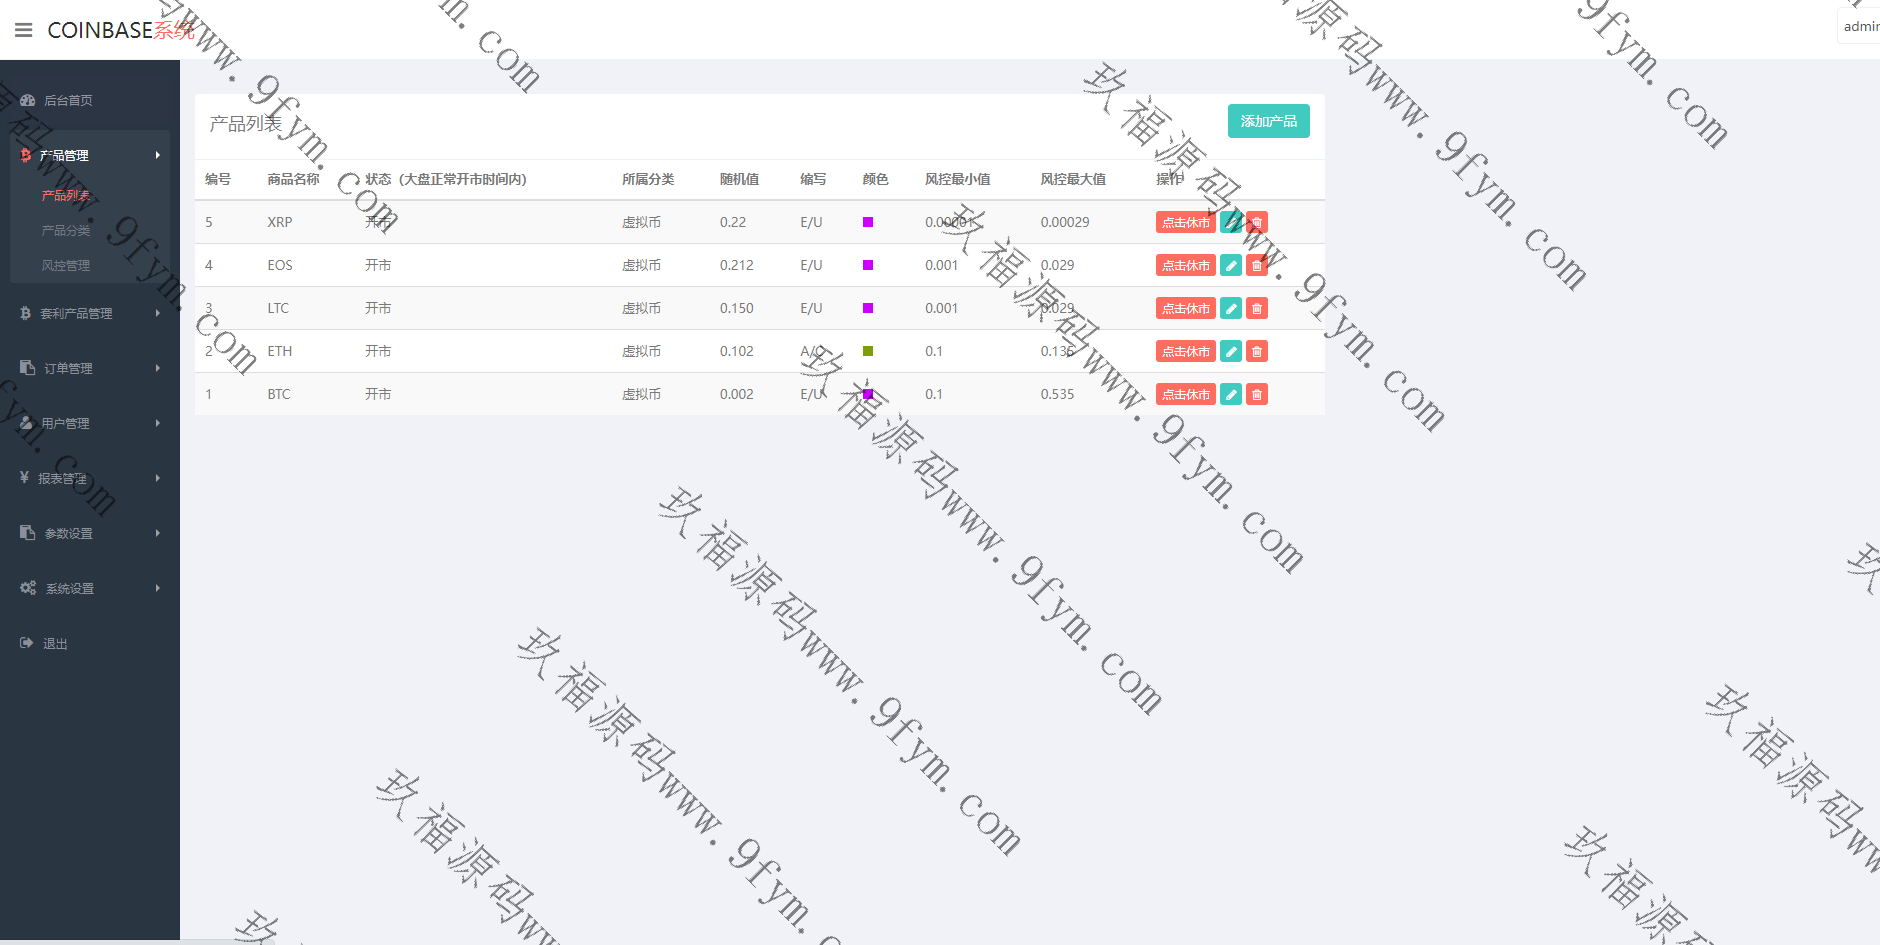This screenshot has width=1880, height=945.
Task: Toggle XRP market closed with 点击休市
Action: tap(1185, 222)
